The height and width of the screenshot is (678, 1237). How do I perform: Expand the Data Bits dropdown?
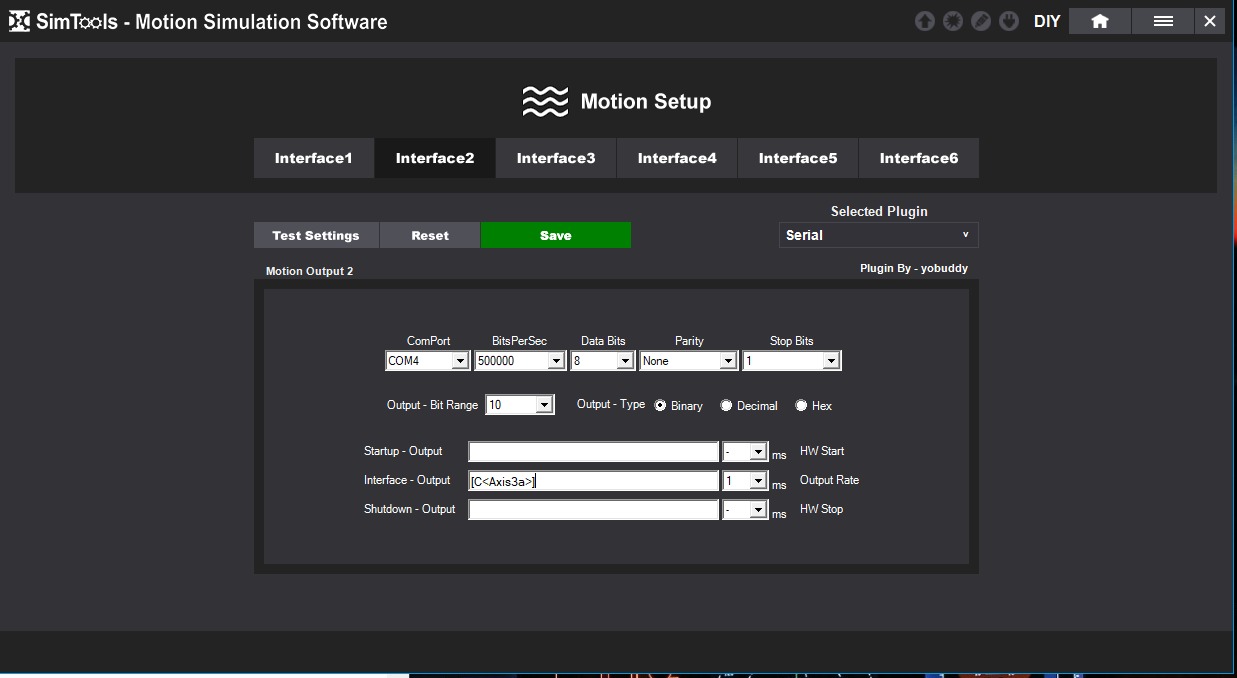[603, 361]
